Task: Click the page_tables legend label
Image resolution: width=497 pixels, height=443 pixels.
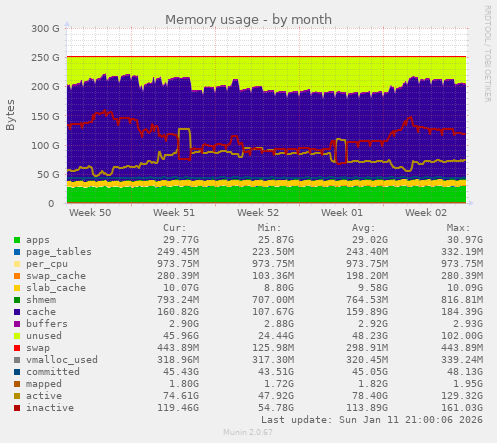Action: point(59,252)
